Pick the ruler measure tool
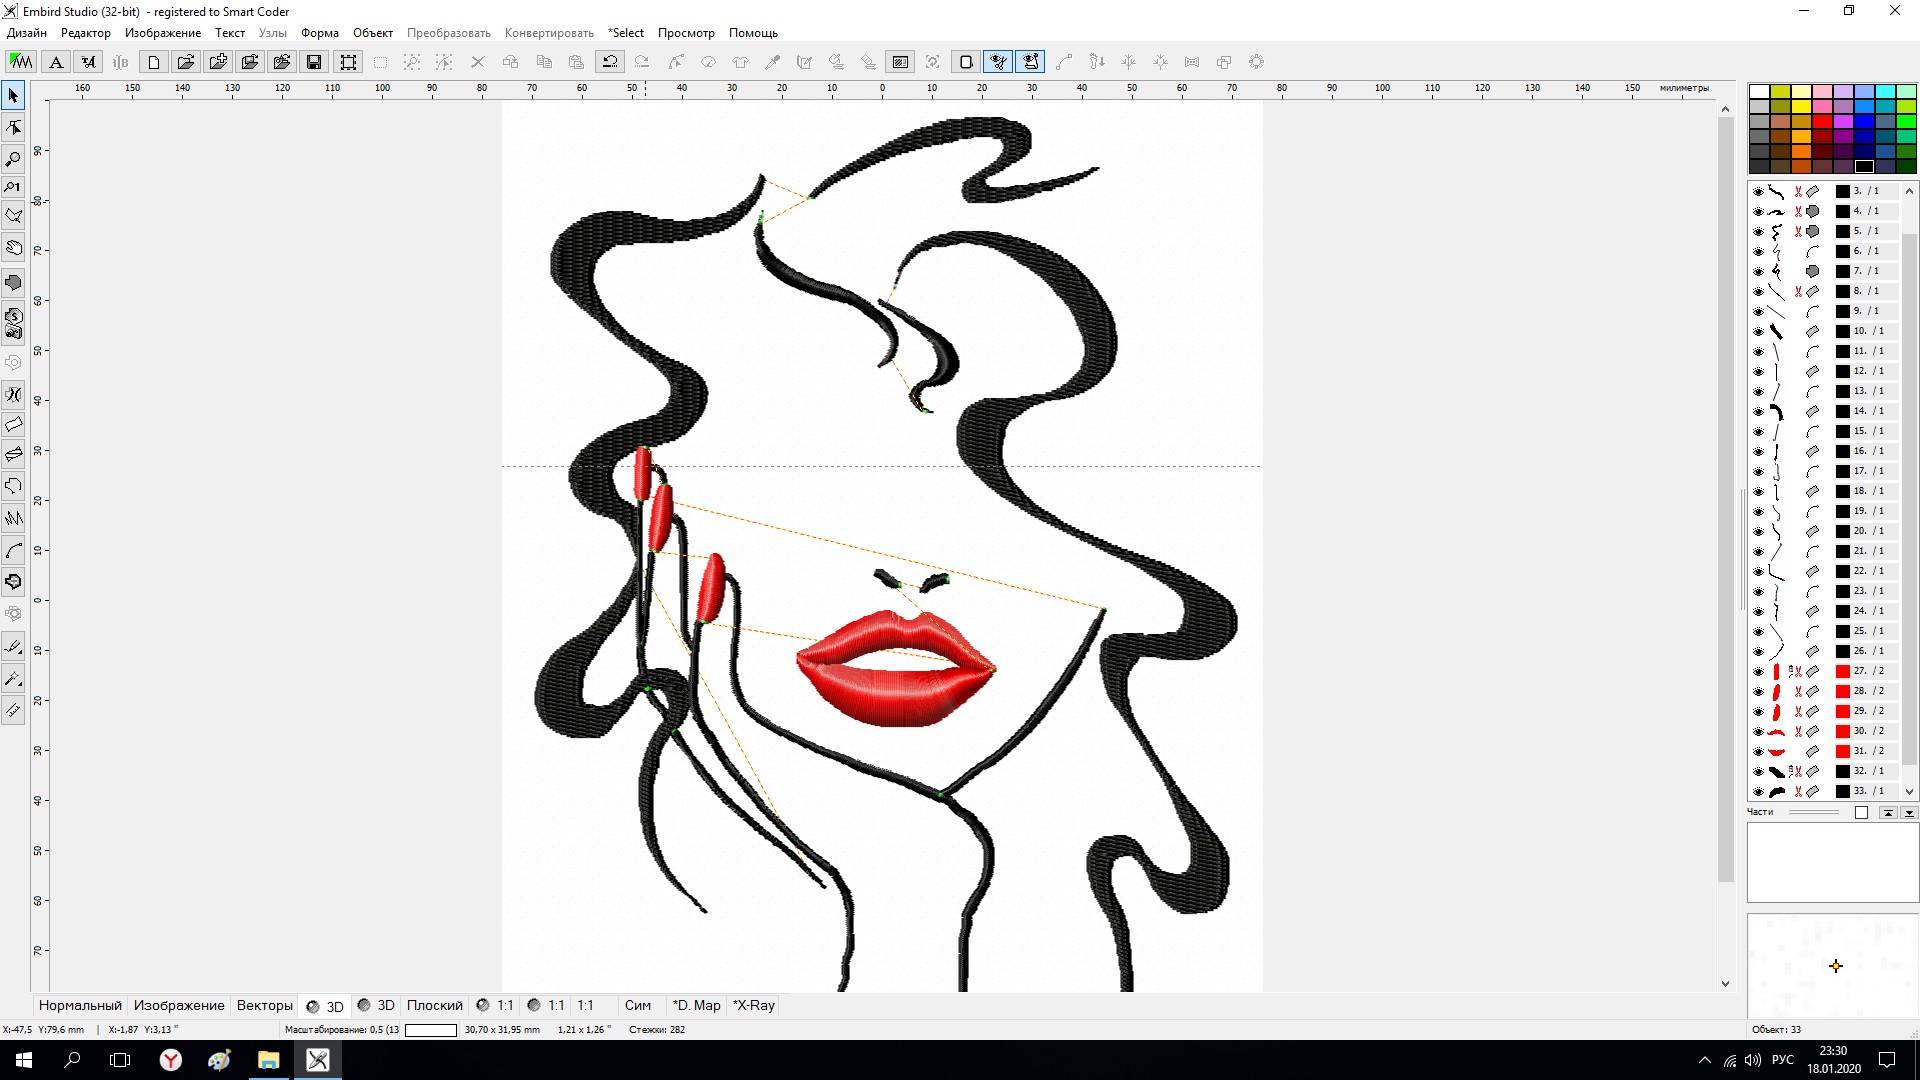1920x1080 pixels. coord(13,711)
